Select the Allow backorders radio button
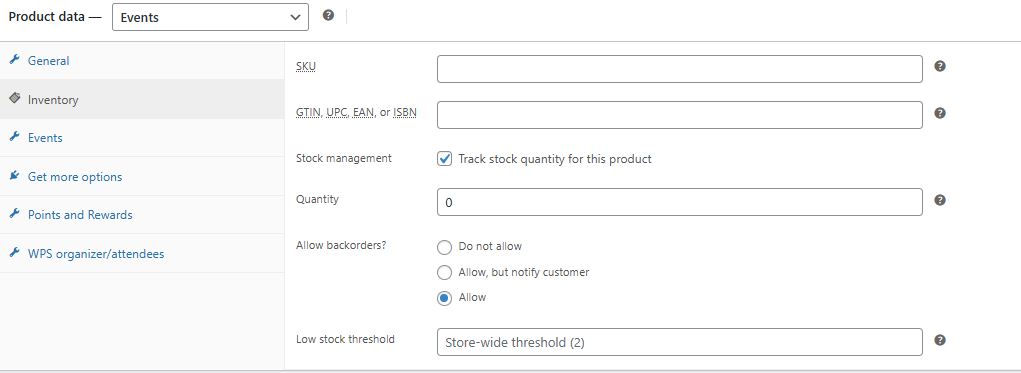The height and width of the screenshot is (373, 1021). 444,298
